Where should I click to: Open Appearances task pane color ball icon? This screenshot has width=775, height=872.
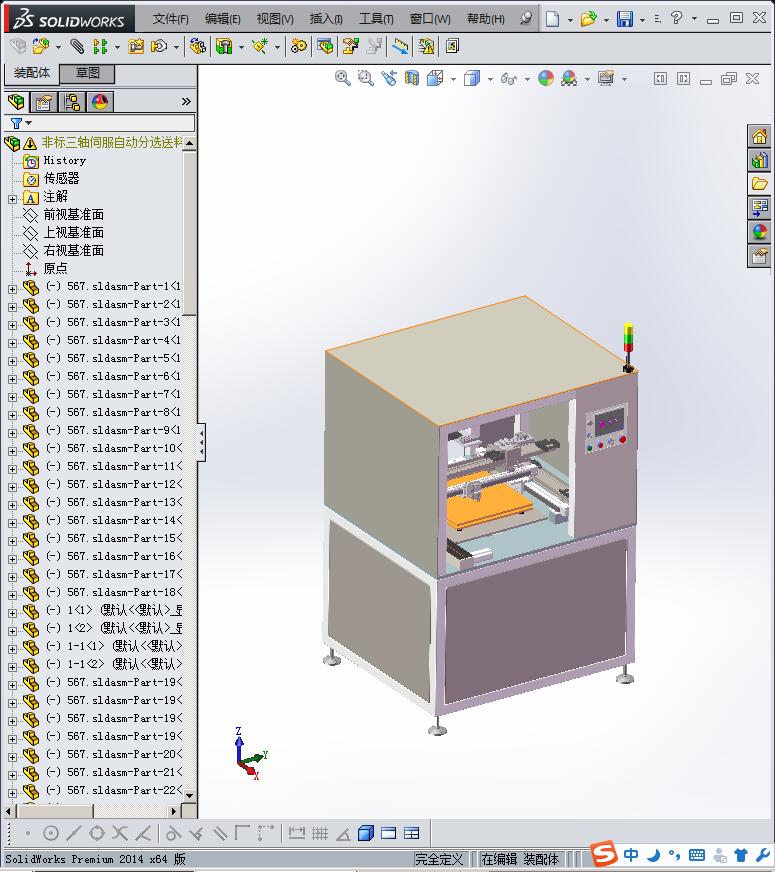pos(759,232)
